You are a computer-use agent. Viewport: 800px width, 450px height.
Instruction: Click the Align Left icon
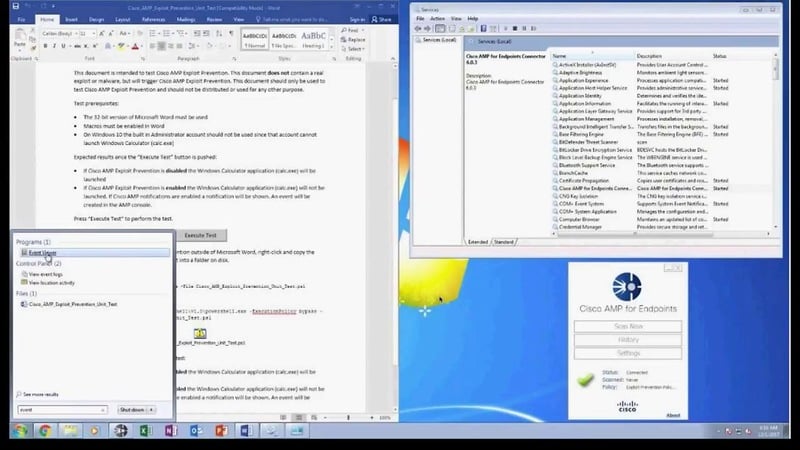[x=153, y=46]
